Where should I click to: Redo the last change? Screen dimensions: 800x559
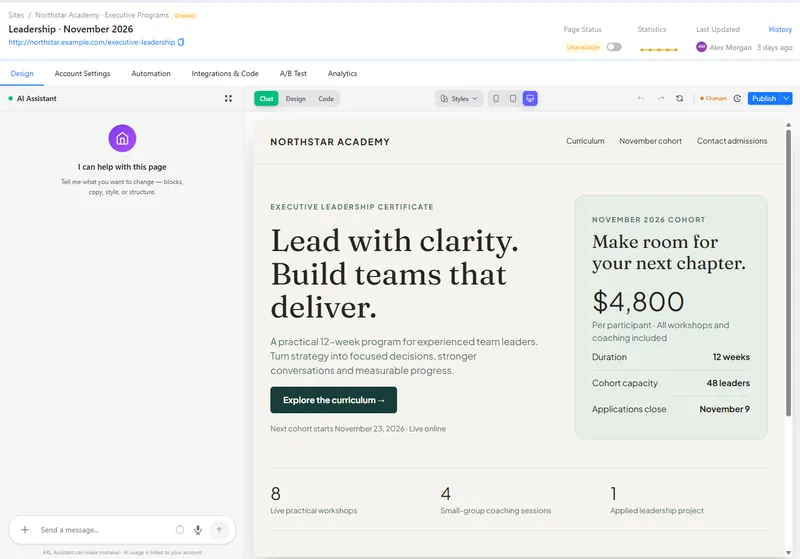[x=661, y=98]
